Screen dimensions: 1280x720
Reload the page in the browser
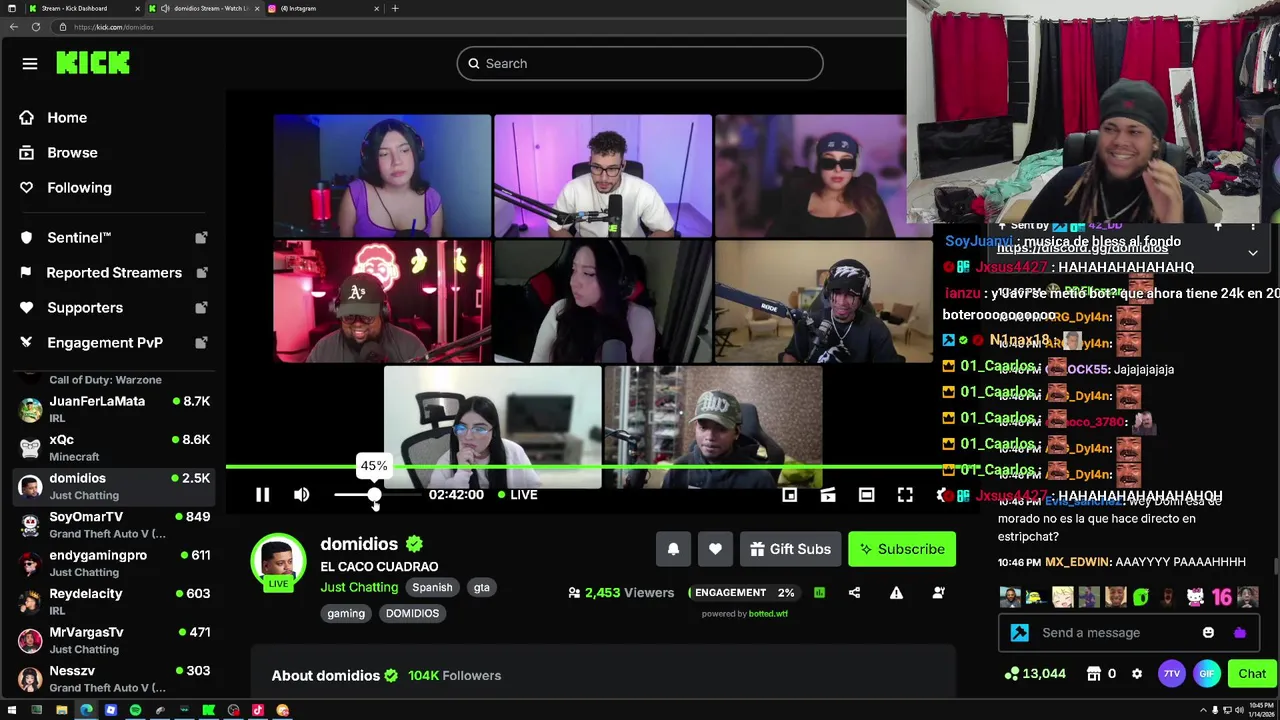pyautogui.click(x=35, y=27)
